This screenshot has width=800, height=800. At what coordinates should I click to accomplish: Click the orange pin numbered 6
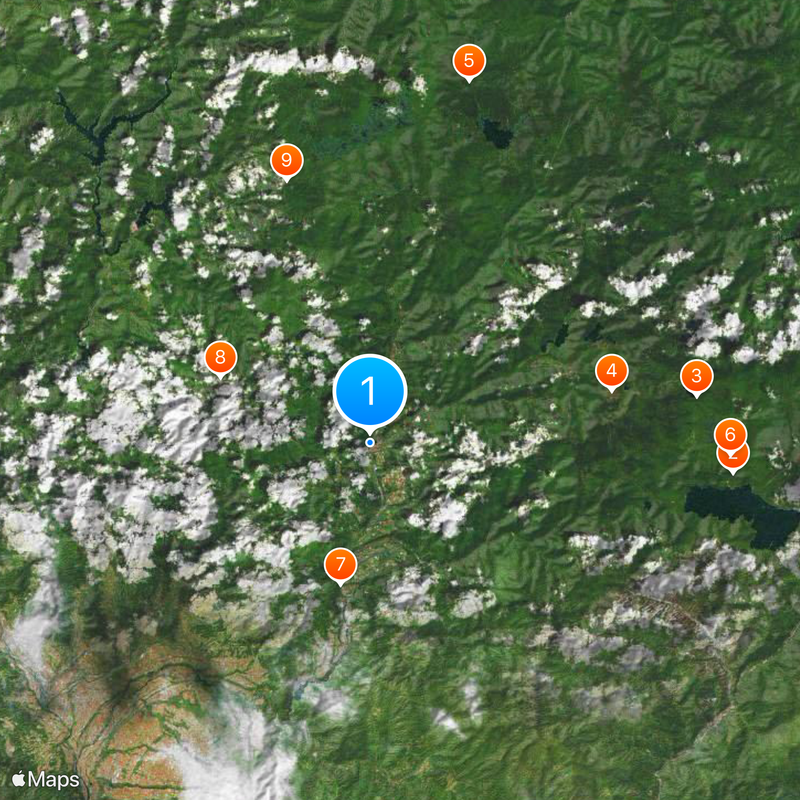tap(730, 435)
